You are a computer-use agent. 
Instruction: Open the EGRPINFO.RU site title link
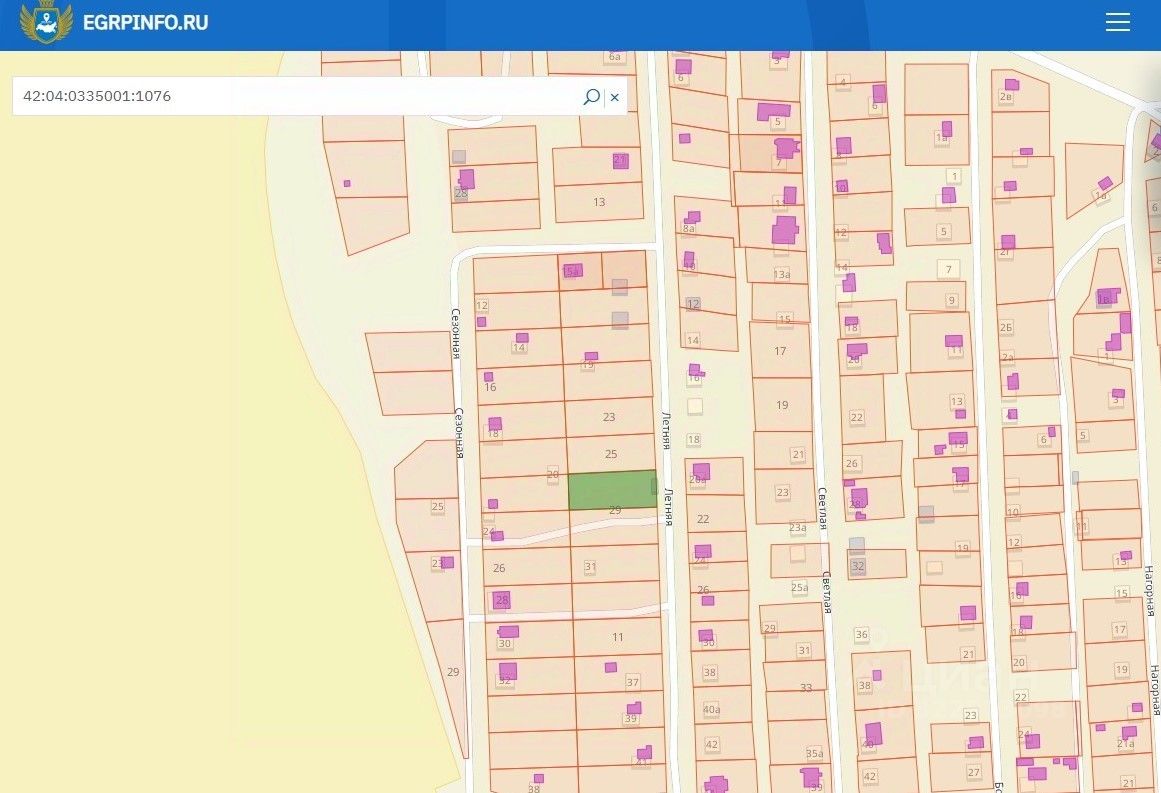click(x=145, y=22)
